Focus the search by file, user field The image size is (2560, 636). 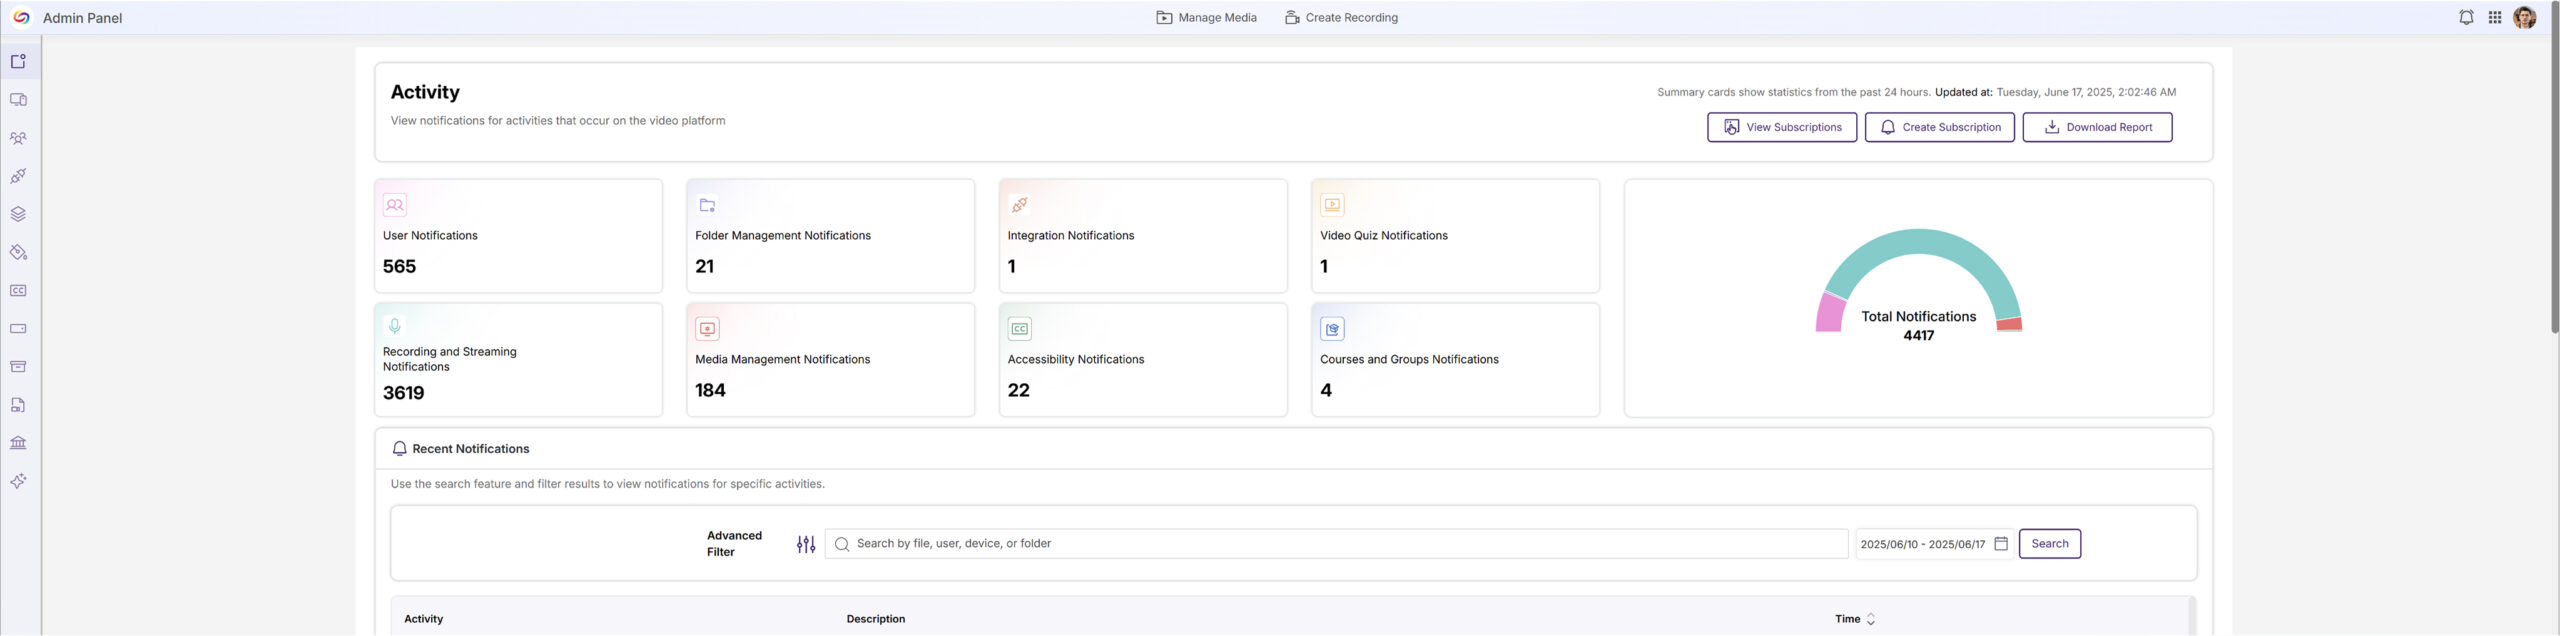pyautogui.click(x=1340, y=544)
